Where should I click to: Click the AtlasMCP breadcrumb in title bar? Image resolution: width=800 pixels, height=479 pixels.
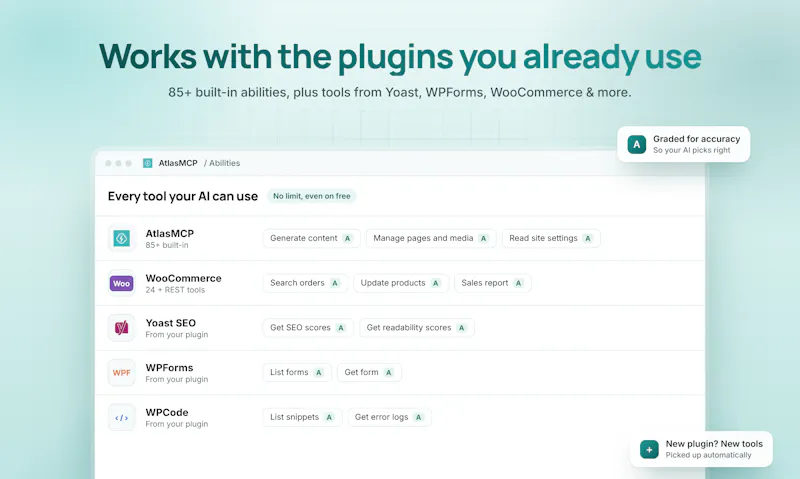(178, 163)
